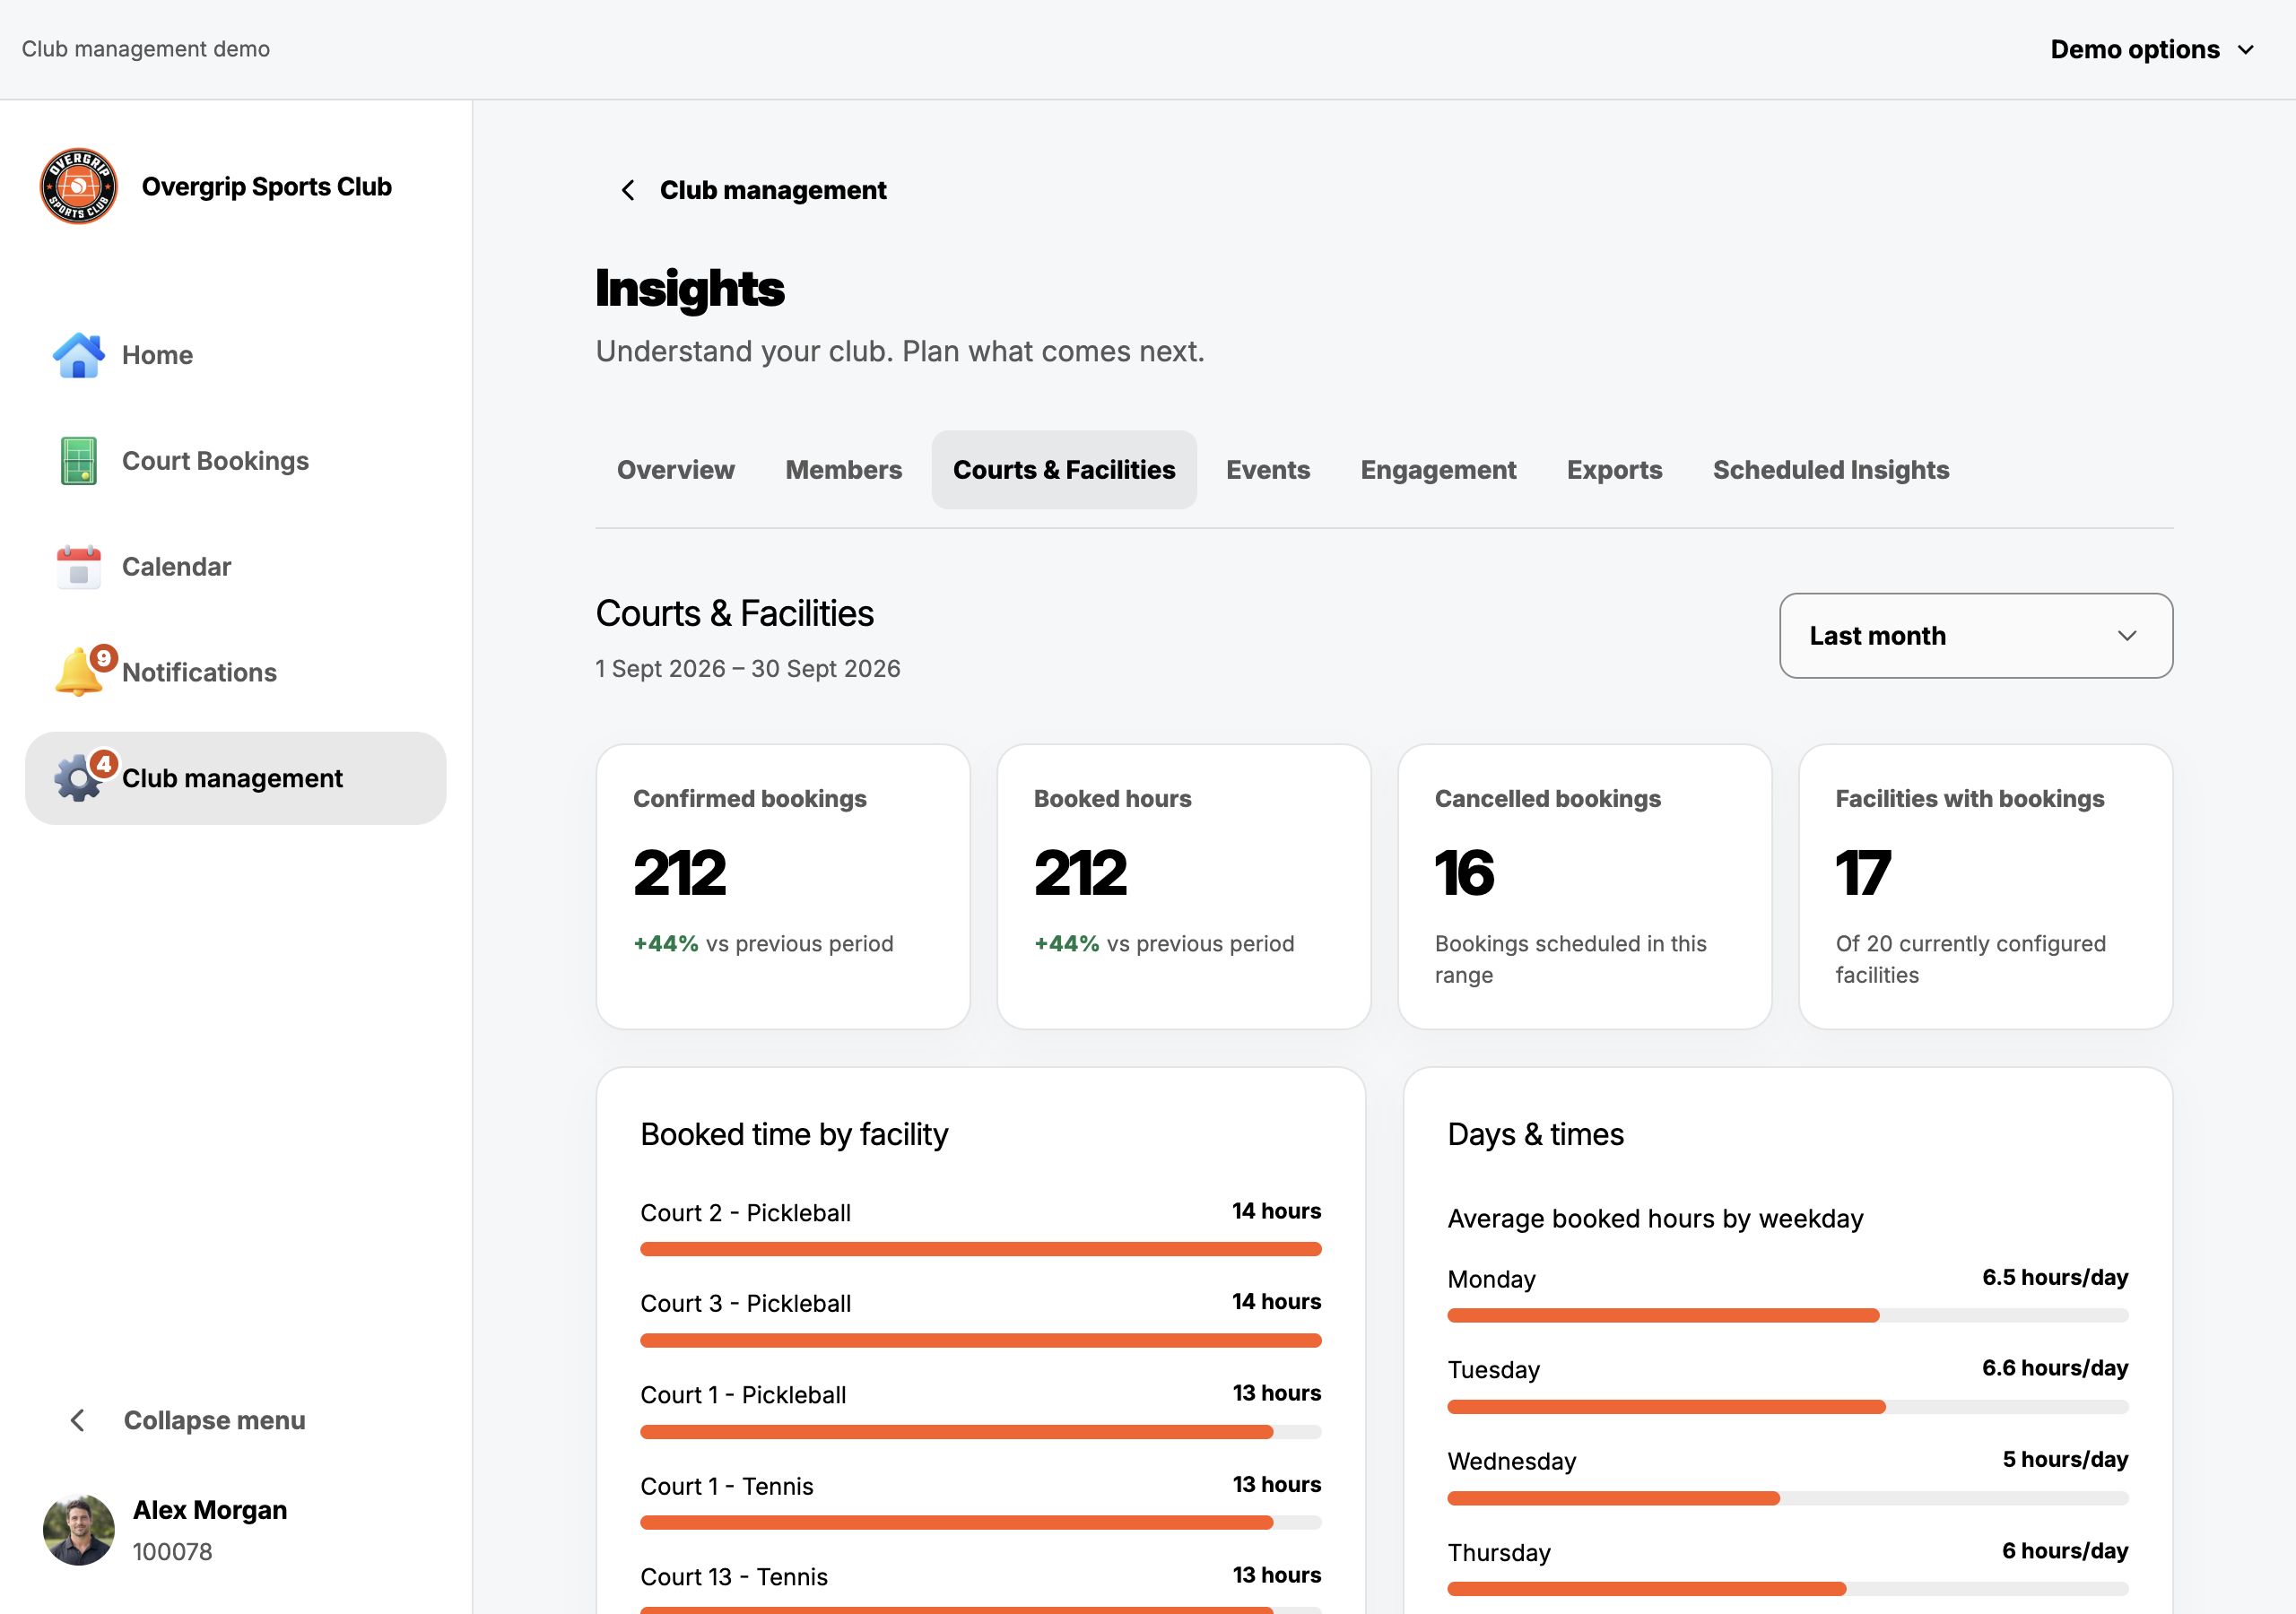The height and width of the screenshot is (1614, 2296).
Task: Click the Club management breadcrumb link
Action: click(x=773, y=190)
